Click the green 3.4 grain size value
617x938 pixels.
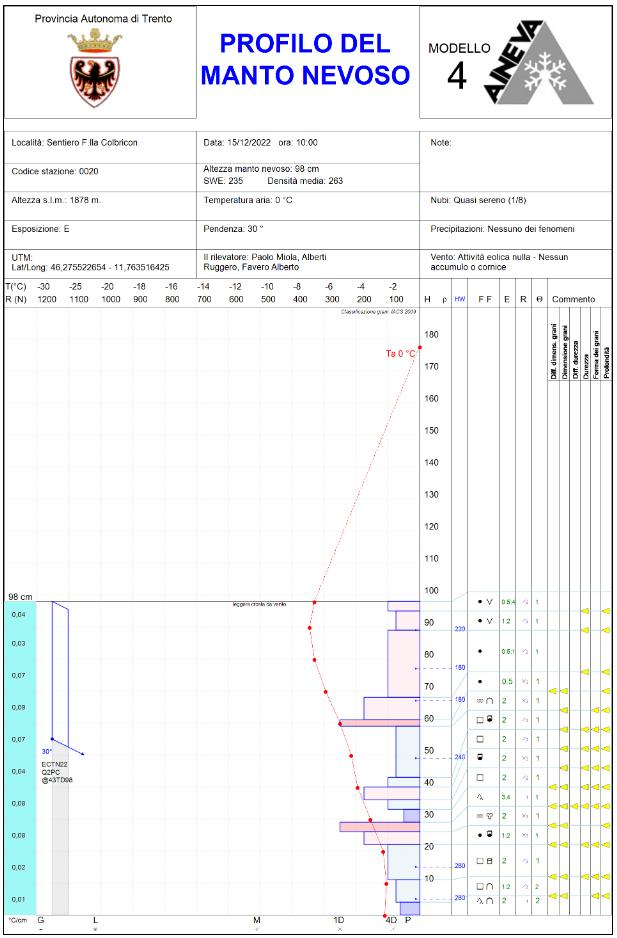point(506,797)
